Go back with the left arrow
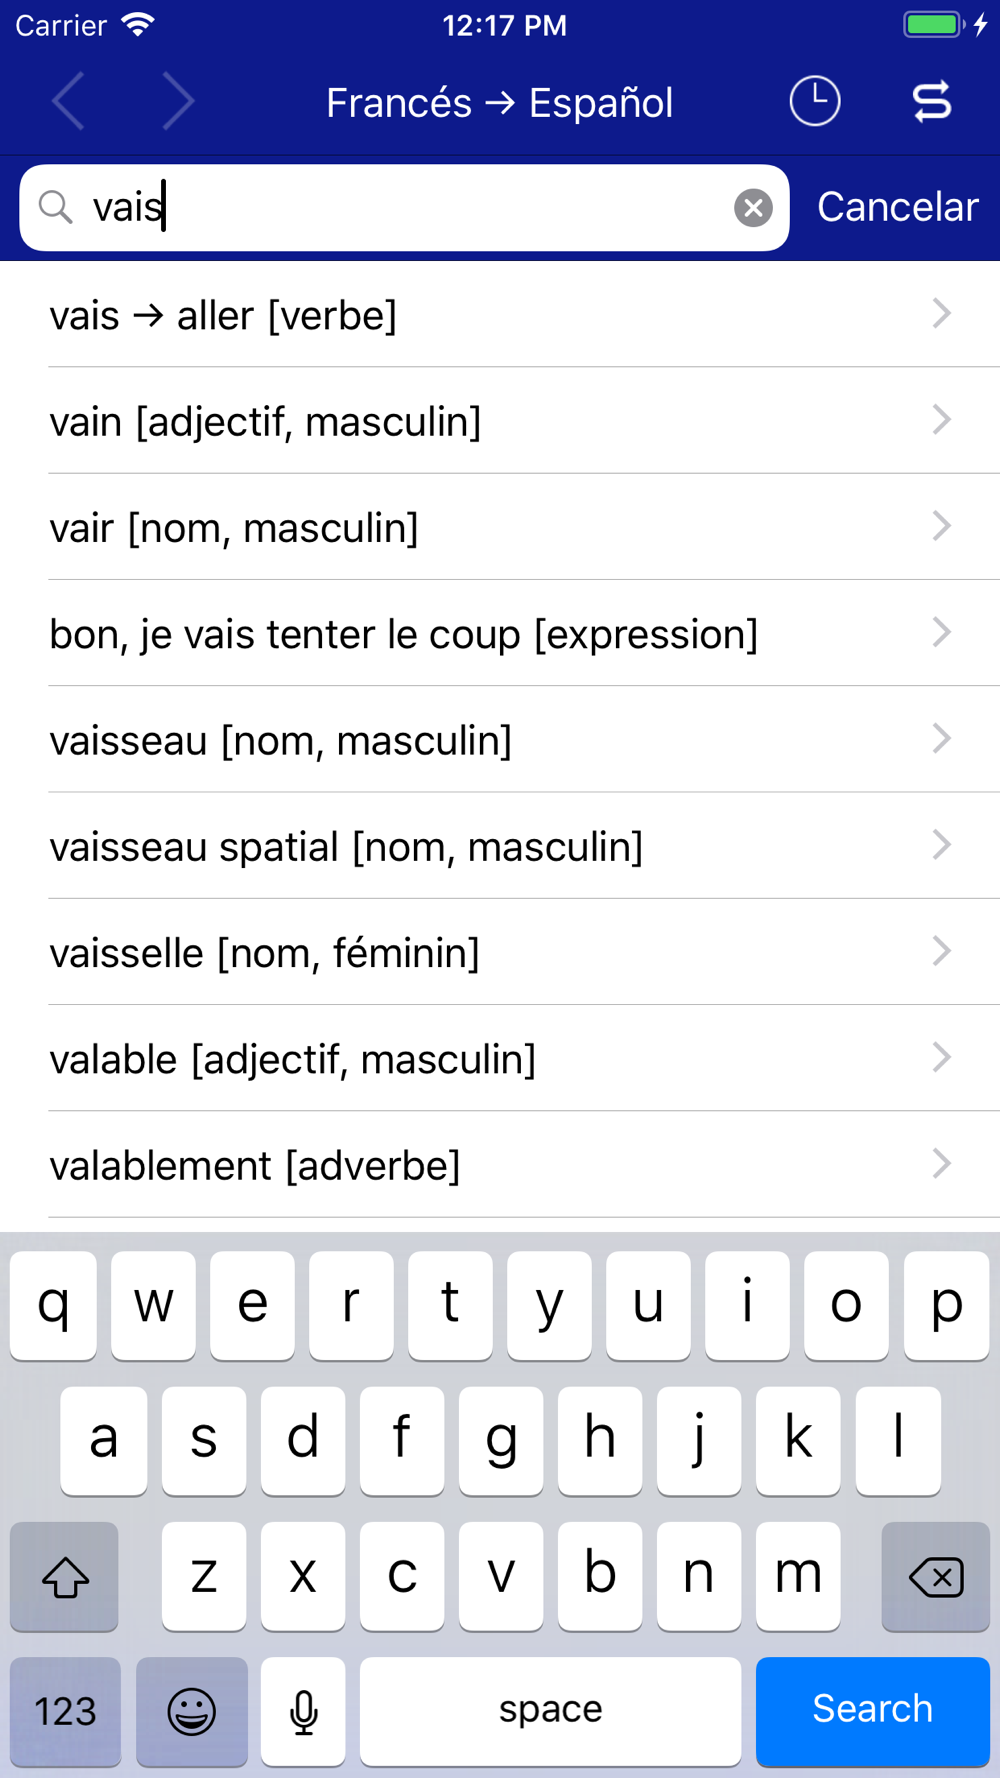 click(69, 102)
